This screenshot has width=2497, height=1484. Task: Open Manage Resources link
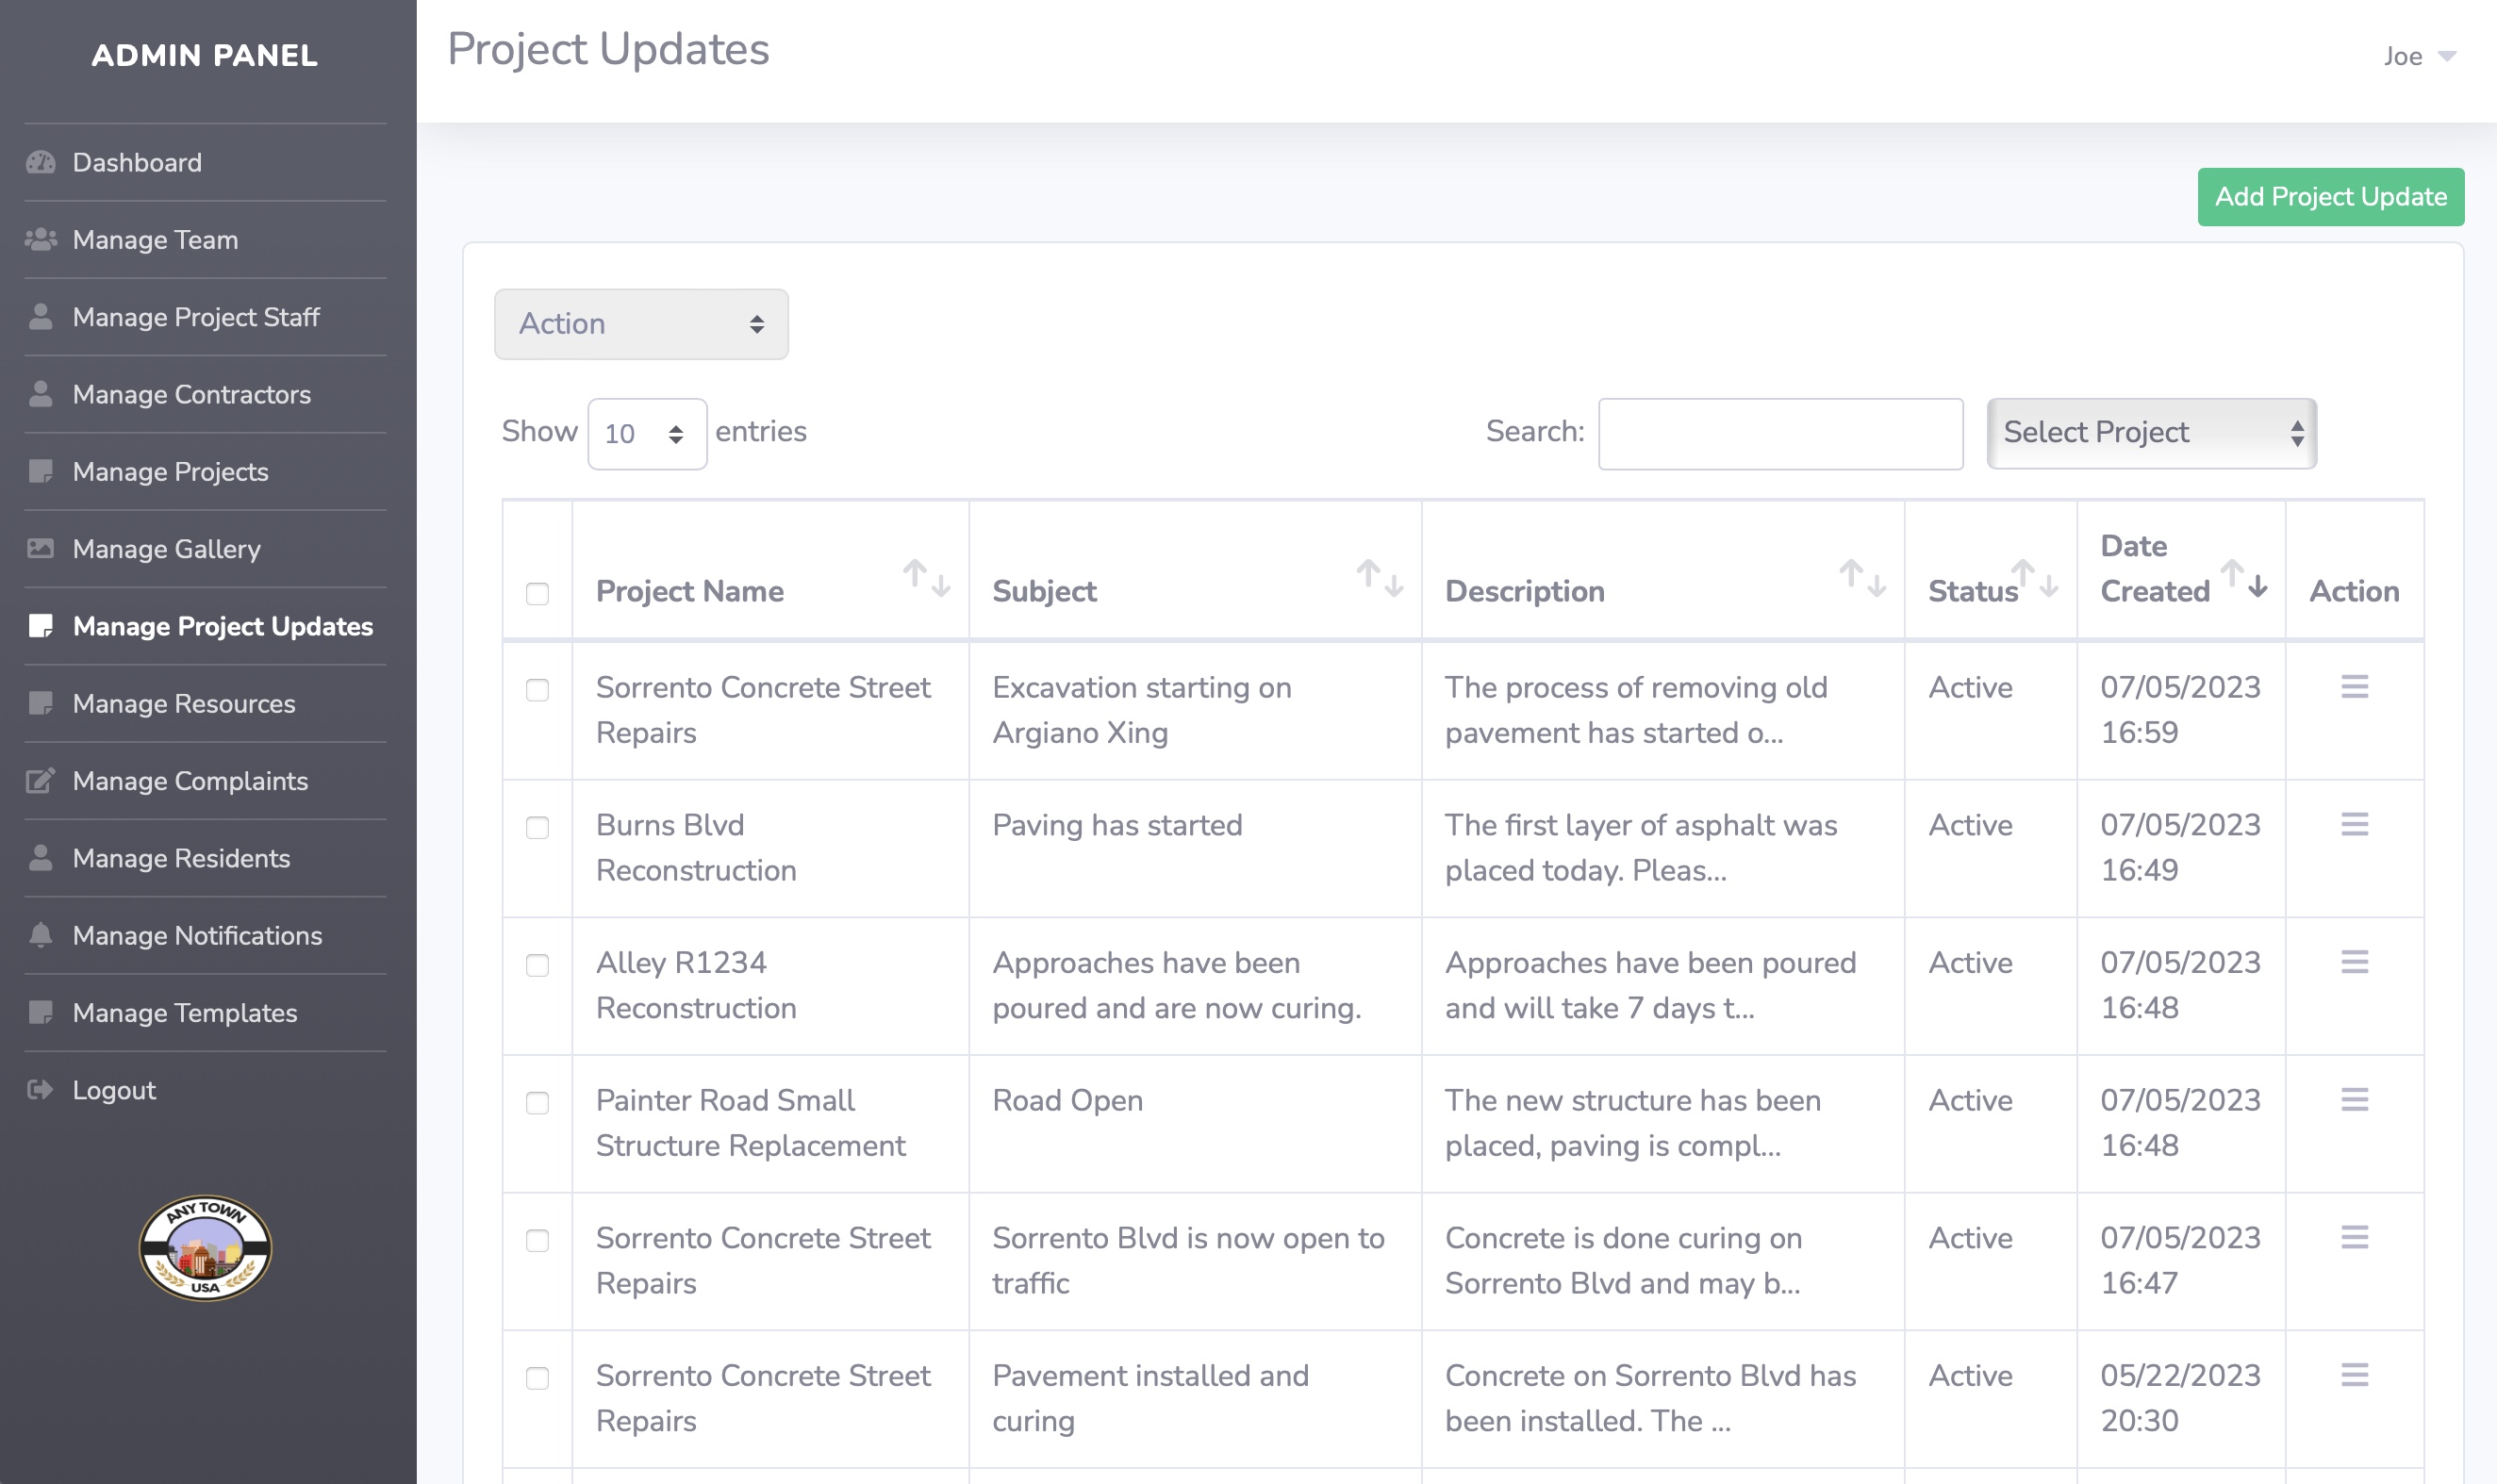point(184,703)
